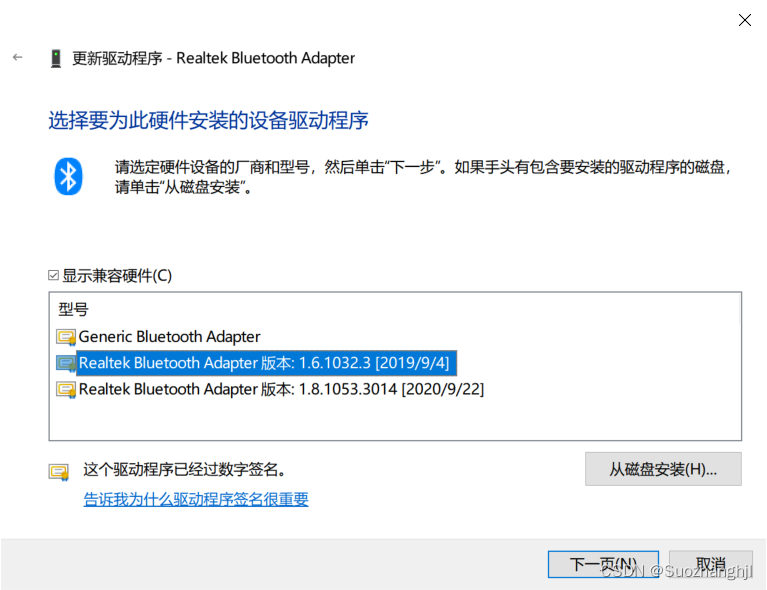Viewport: 767px width, 590px height.
Task: Click certificate icon next to Generic Bluetooth Adapter
Action: (x=66, y=337)
